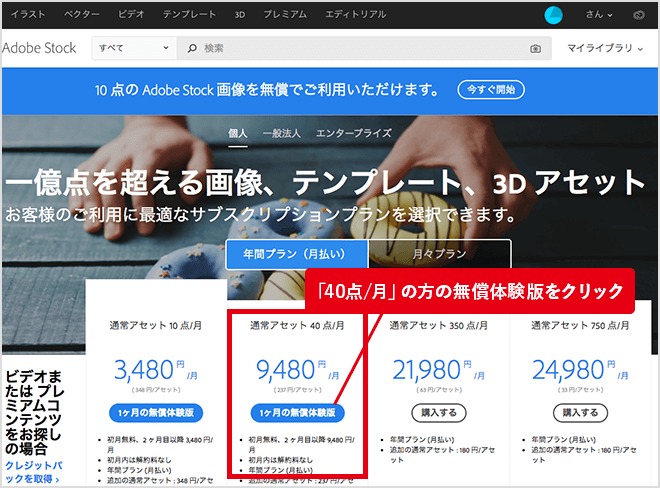Click 今すぐ開始 button in banner
The image size is (660, 488).
491,89
